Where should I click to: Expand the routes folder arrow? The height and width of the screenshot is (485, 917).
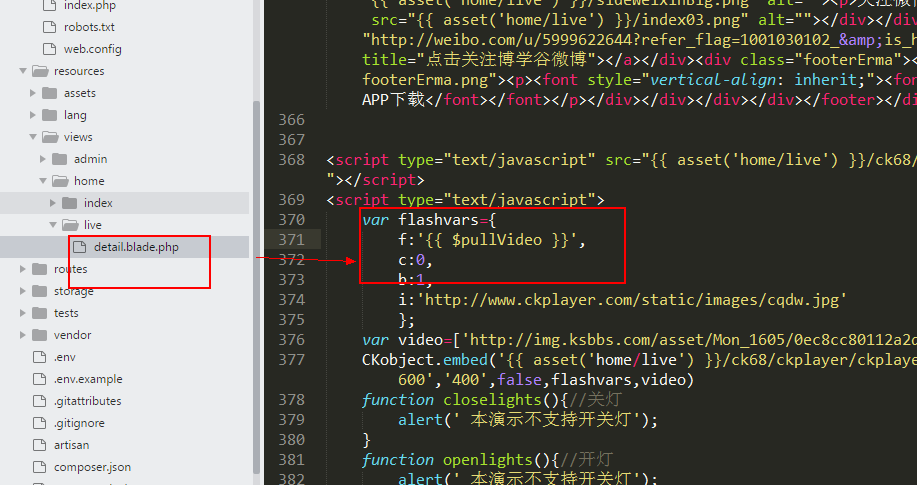pos(22,269)
